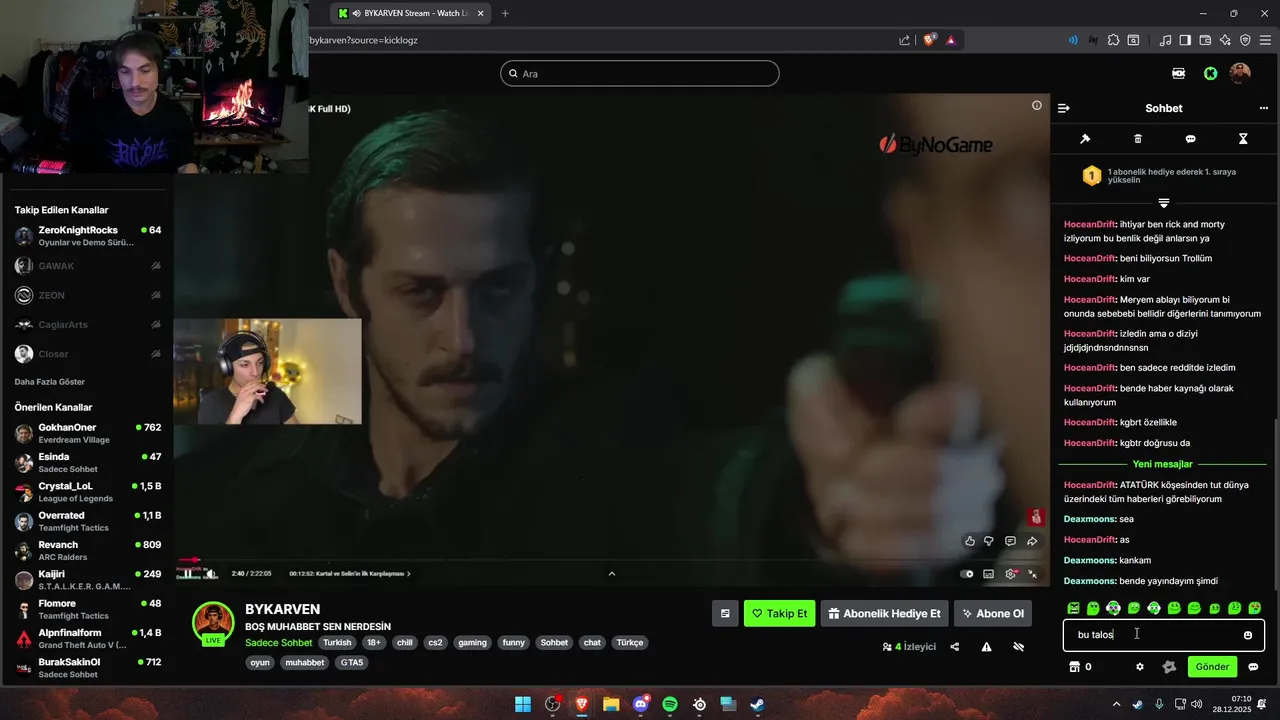The image size is (1280, 720).
Task: Click BYKARVEN channel avatar
Action: pos(213,623)
